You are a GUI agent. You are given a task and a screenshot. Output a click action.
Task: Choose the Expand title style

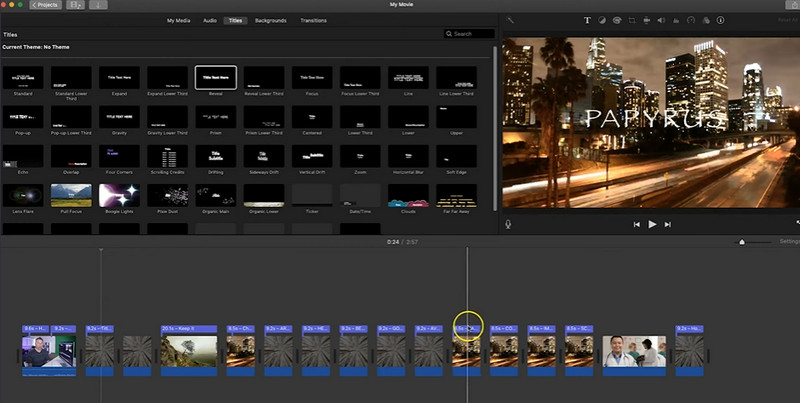119,78
